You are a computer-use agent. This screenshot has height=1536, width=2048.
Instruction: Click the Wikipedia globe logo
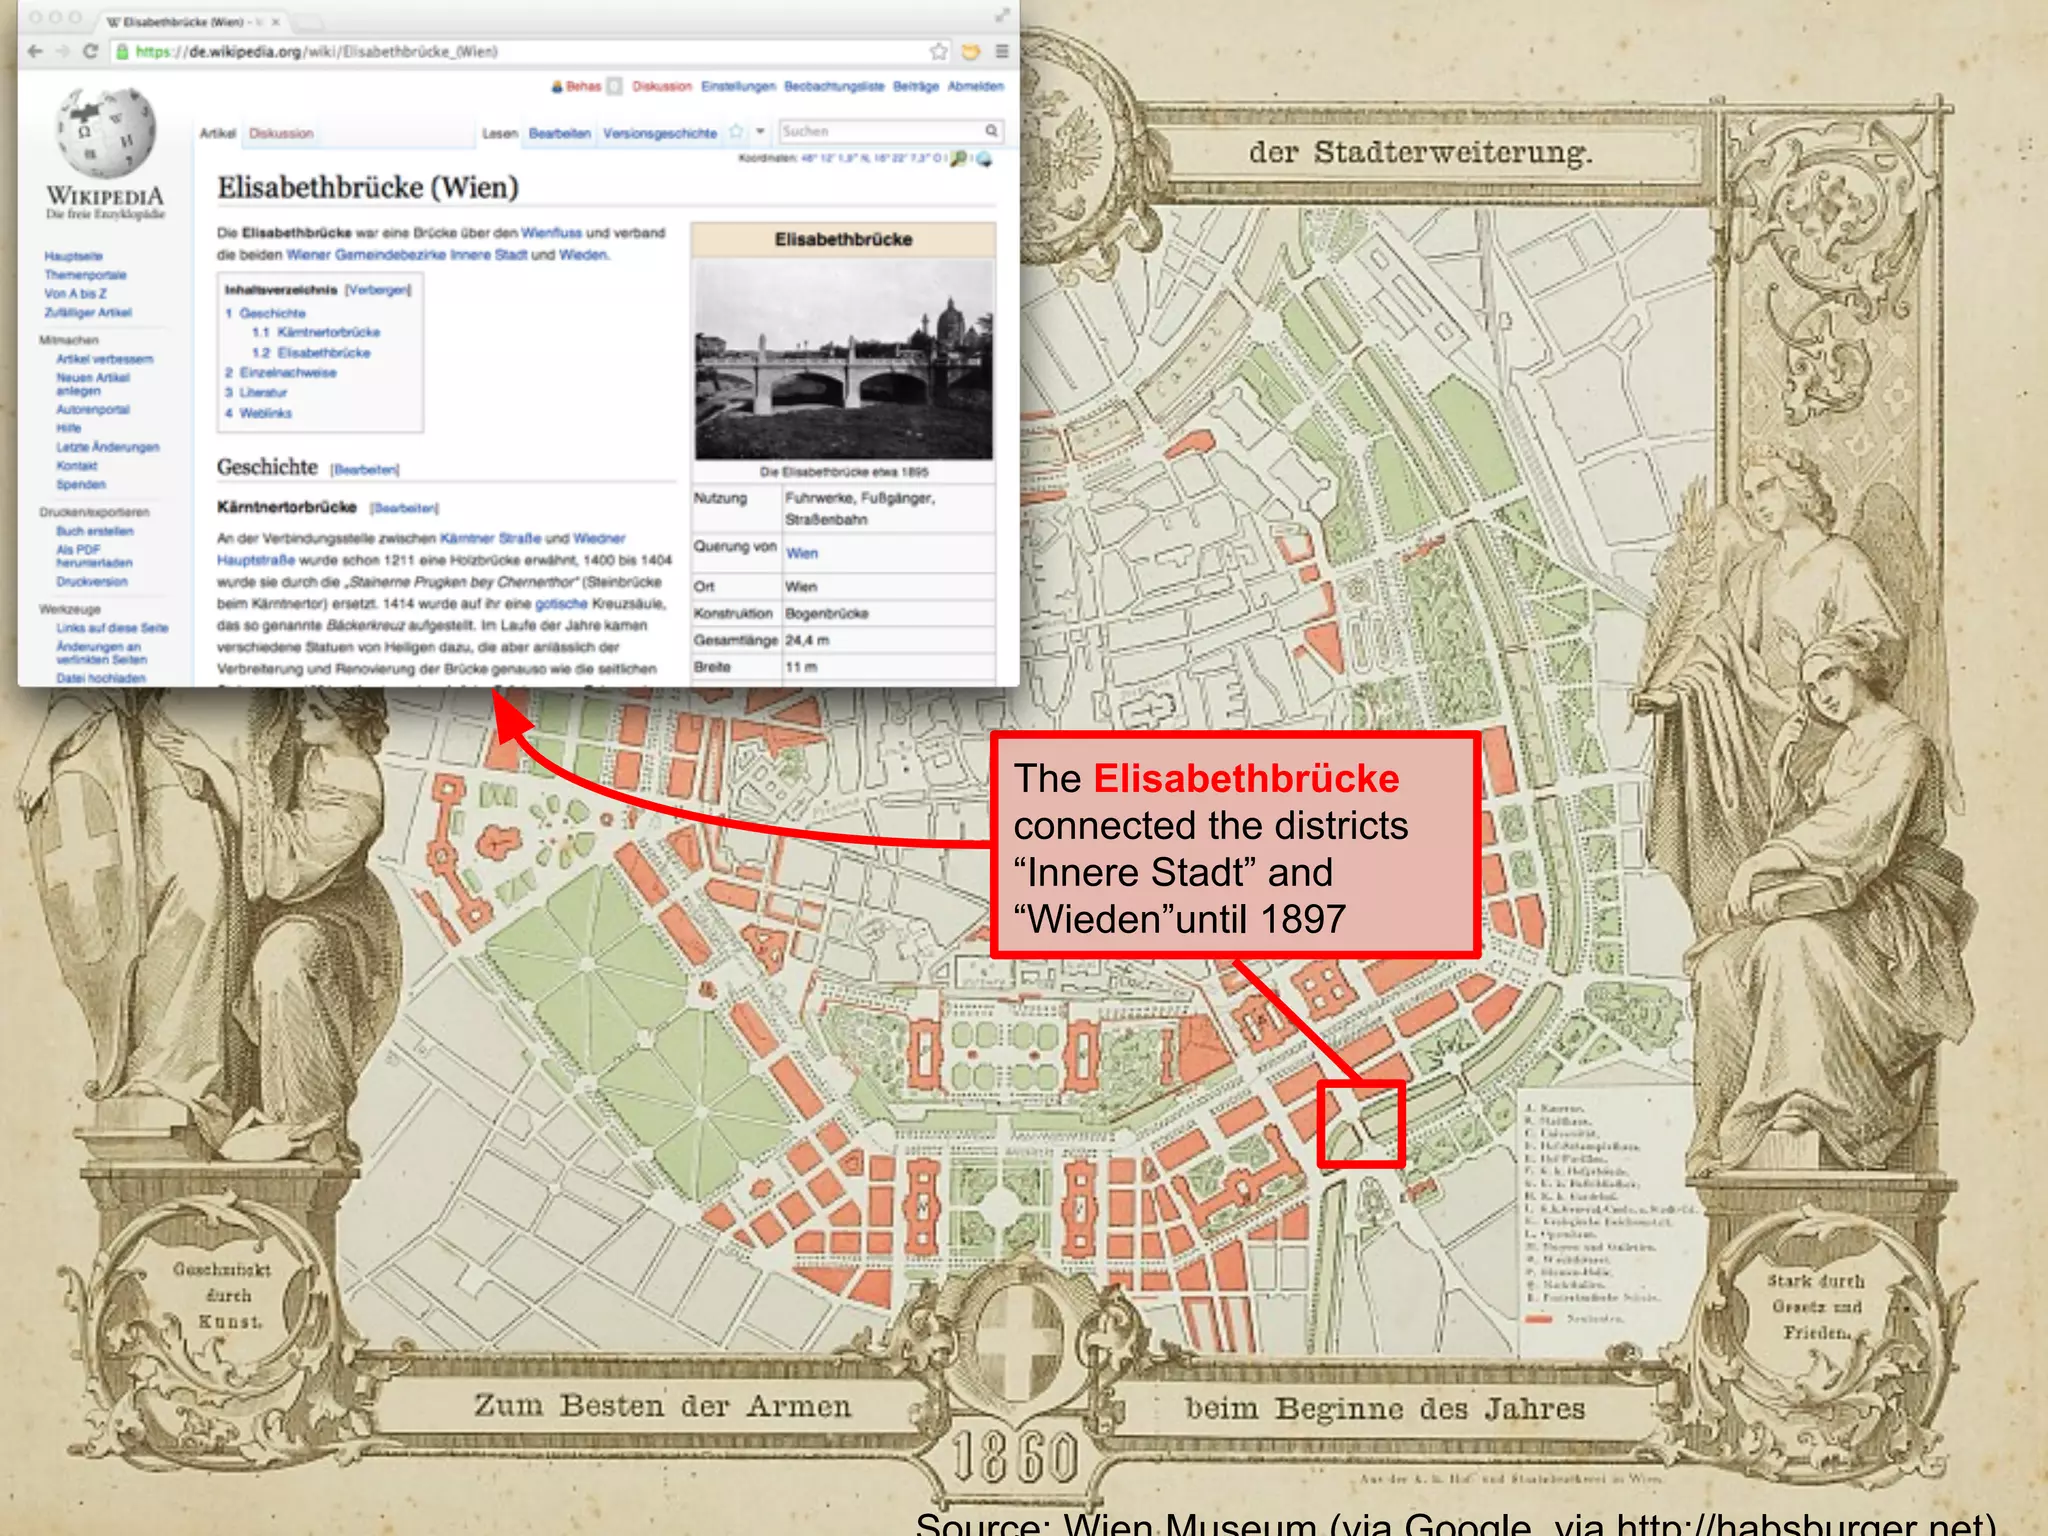pyautogui.click(x=105, y=133)
